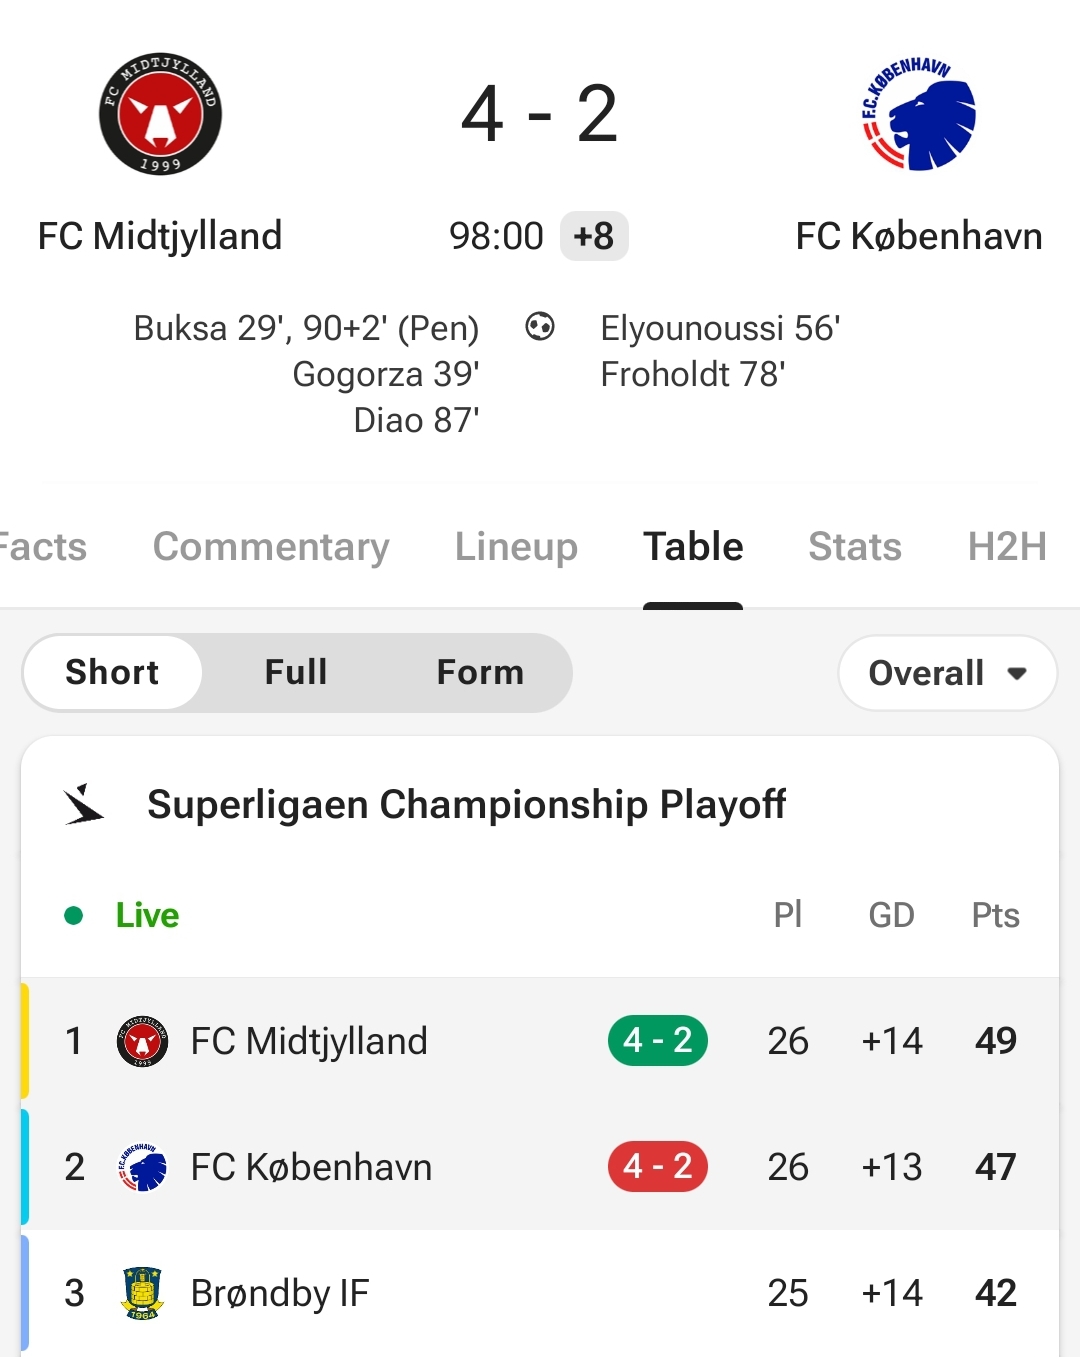Viewport: 1080px width, 1357px height.
Task: Tap the Brøndby IF crest in table
Action: 142,1293
